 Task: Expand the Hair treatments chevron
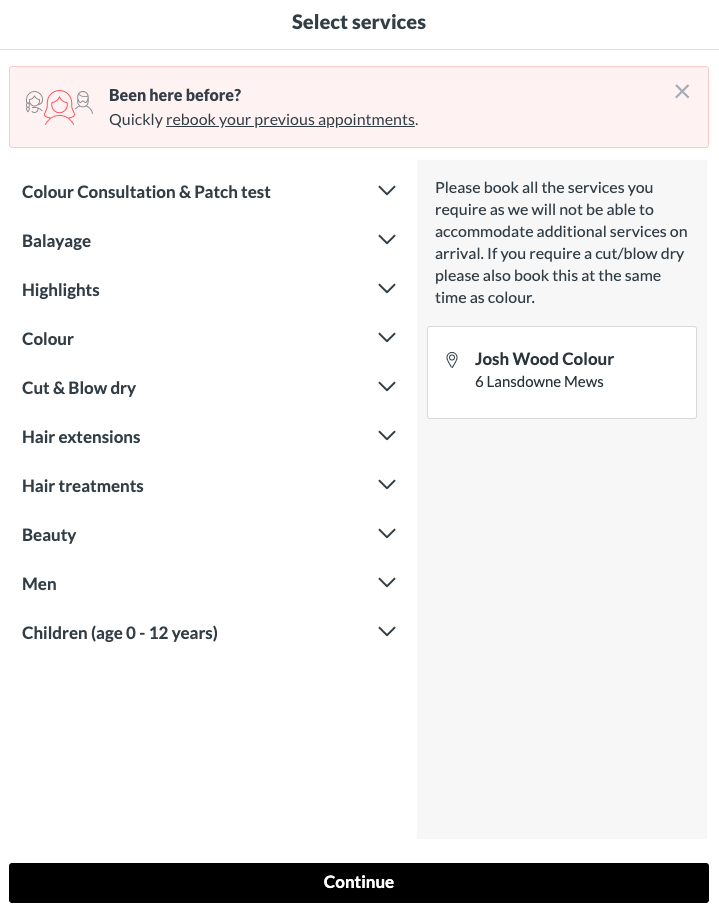point(387,485)
